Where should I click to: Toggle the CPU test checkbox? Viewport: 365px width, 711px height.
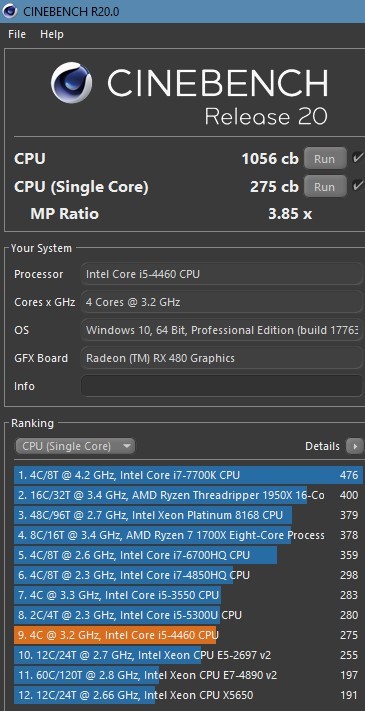coord(358,158)
